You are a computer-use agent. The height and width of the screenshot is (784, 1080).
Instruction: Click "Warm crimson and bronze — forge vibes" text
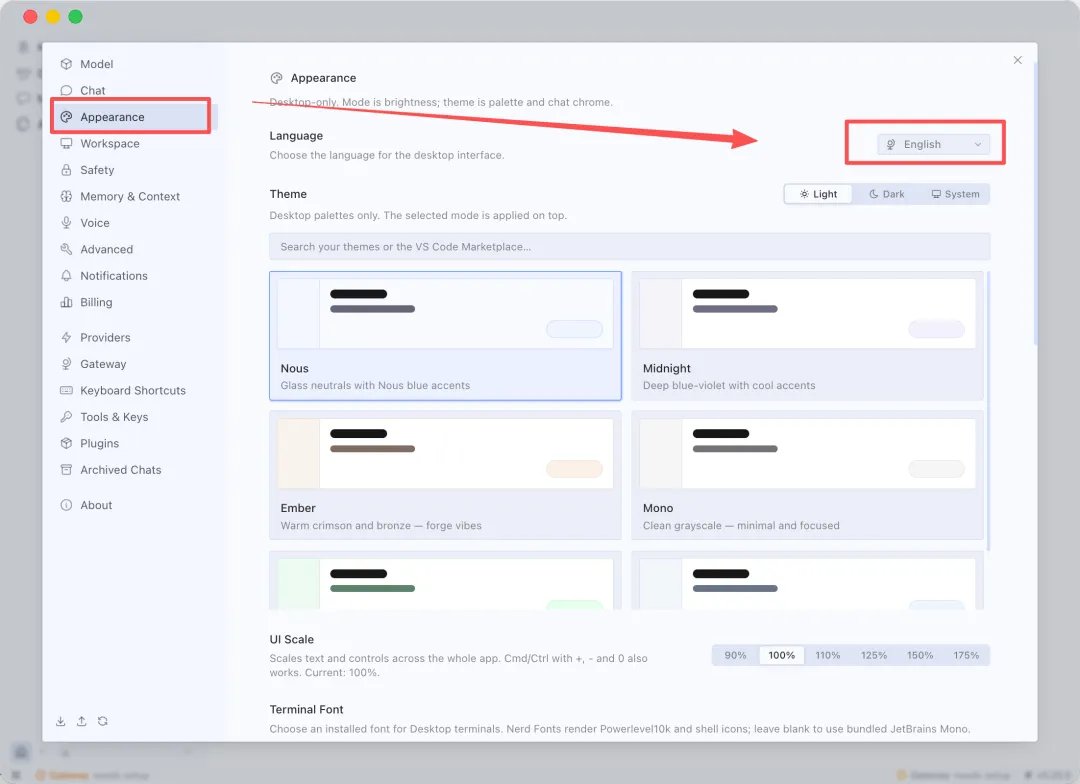(381, 526)
